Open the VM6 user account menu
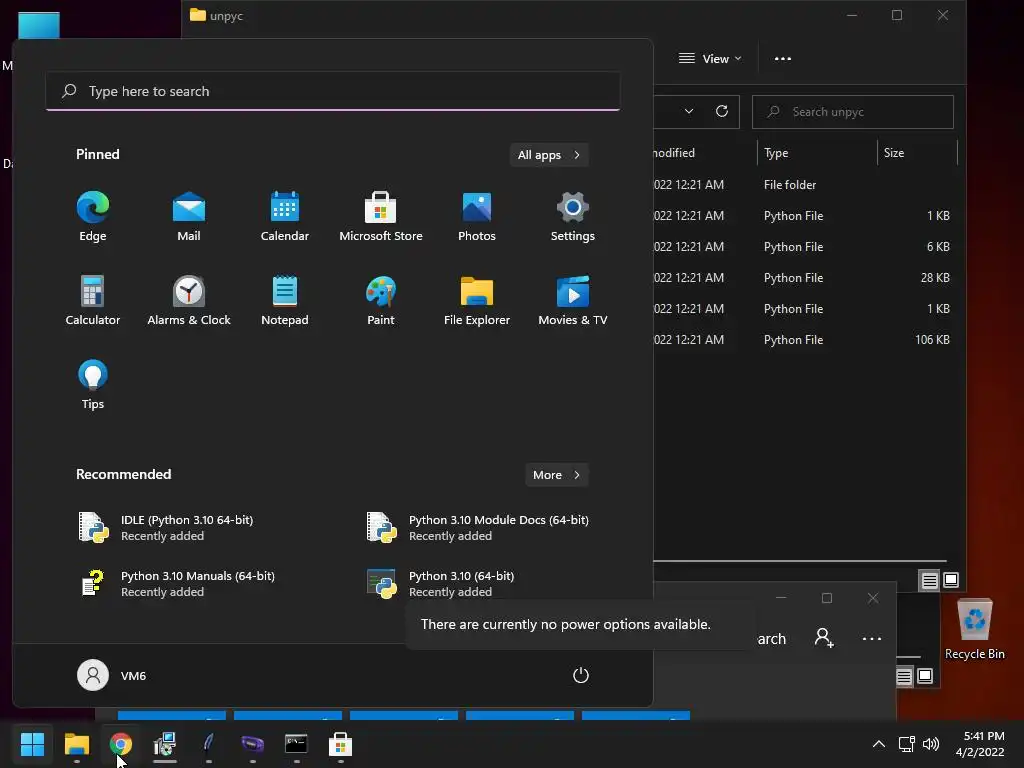Screen dimensions: 1024x768 coord(112,675)
